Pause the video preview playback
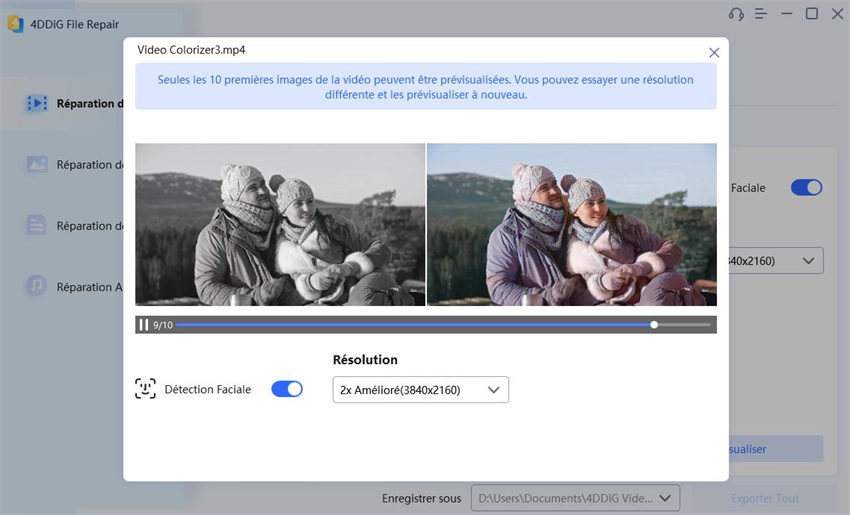The width and height of the screenshot is (850, 515). click(143, 325)
